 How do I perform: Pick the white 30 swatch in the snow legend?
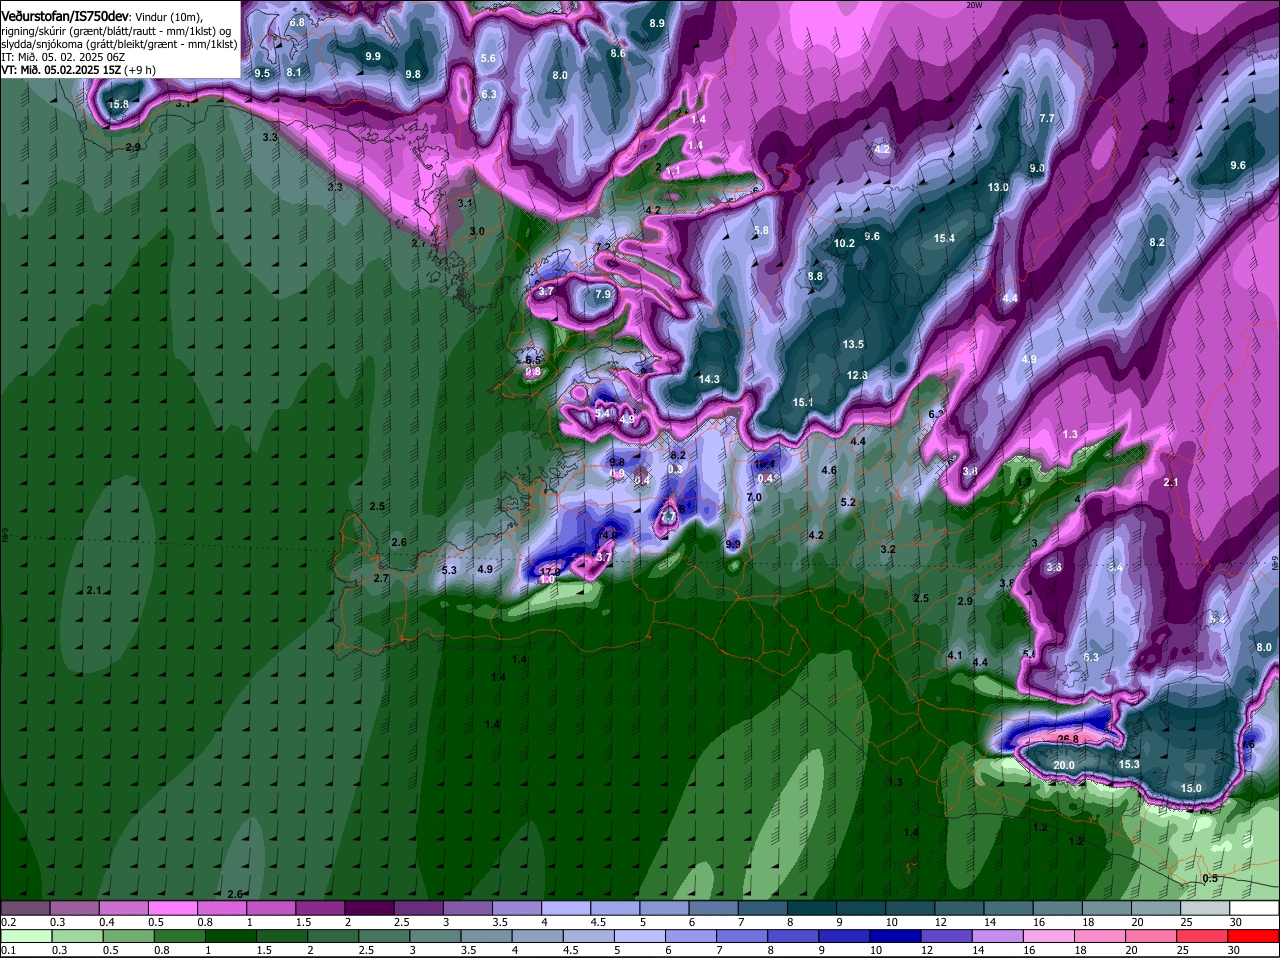pos(1255,908)
